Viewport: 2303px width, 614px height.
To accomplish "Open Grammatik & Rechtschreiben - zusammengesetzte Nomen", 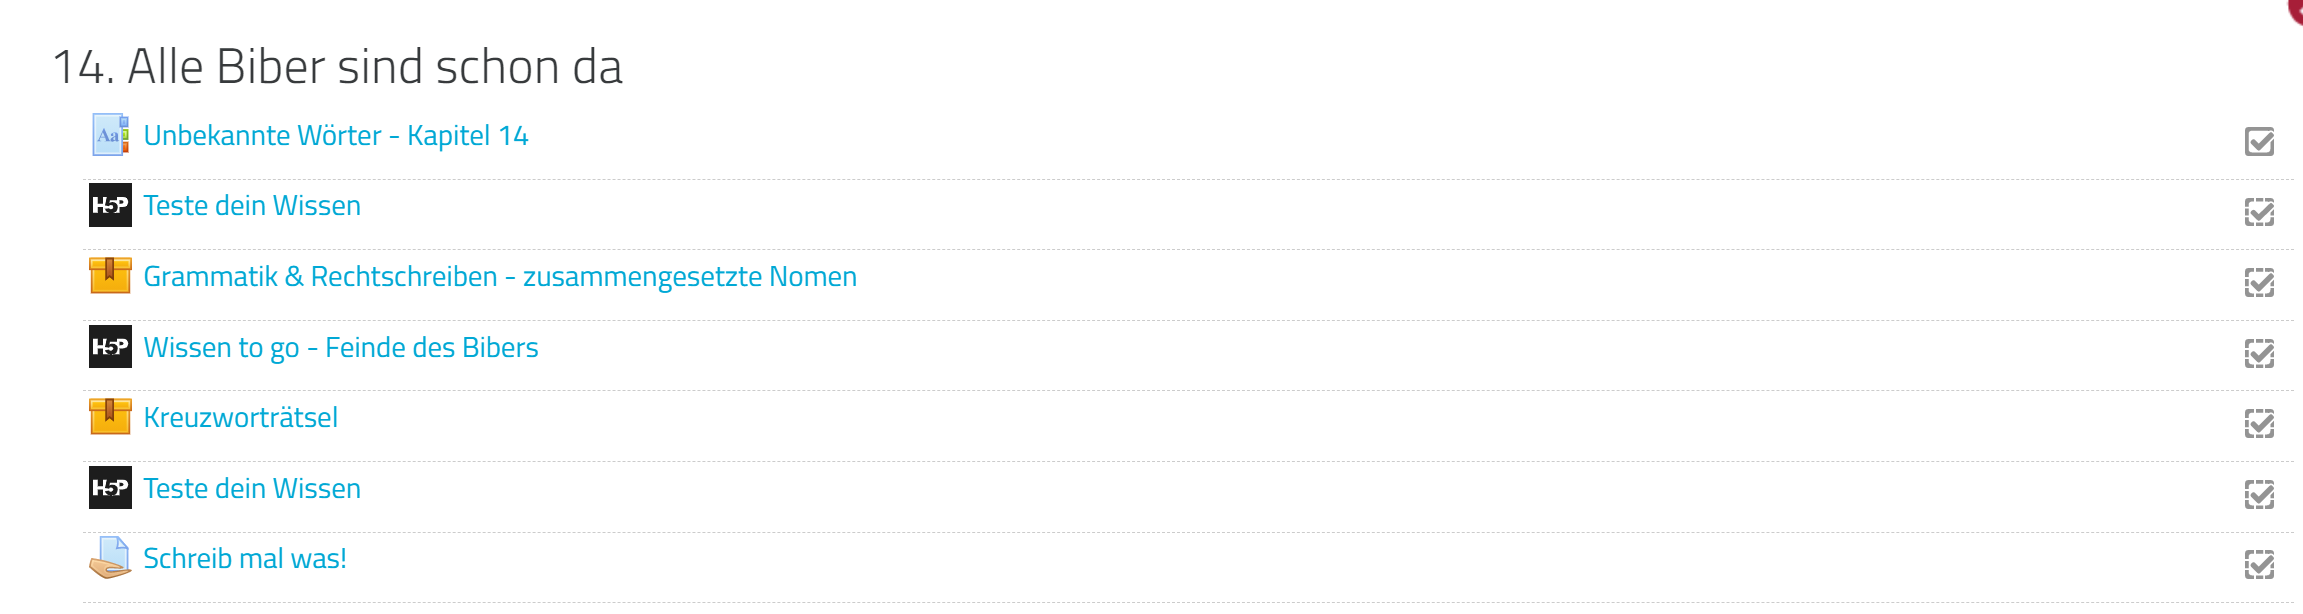I will point(500,277).
